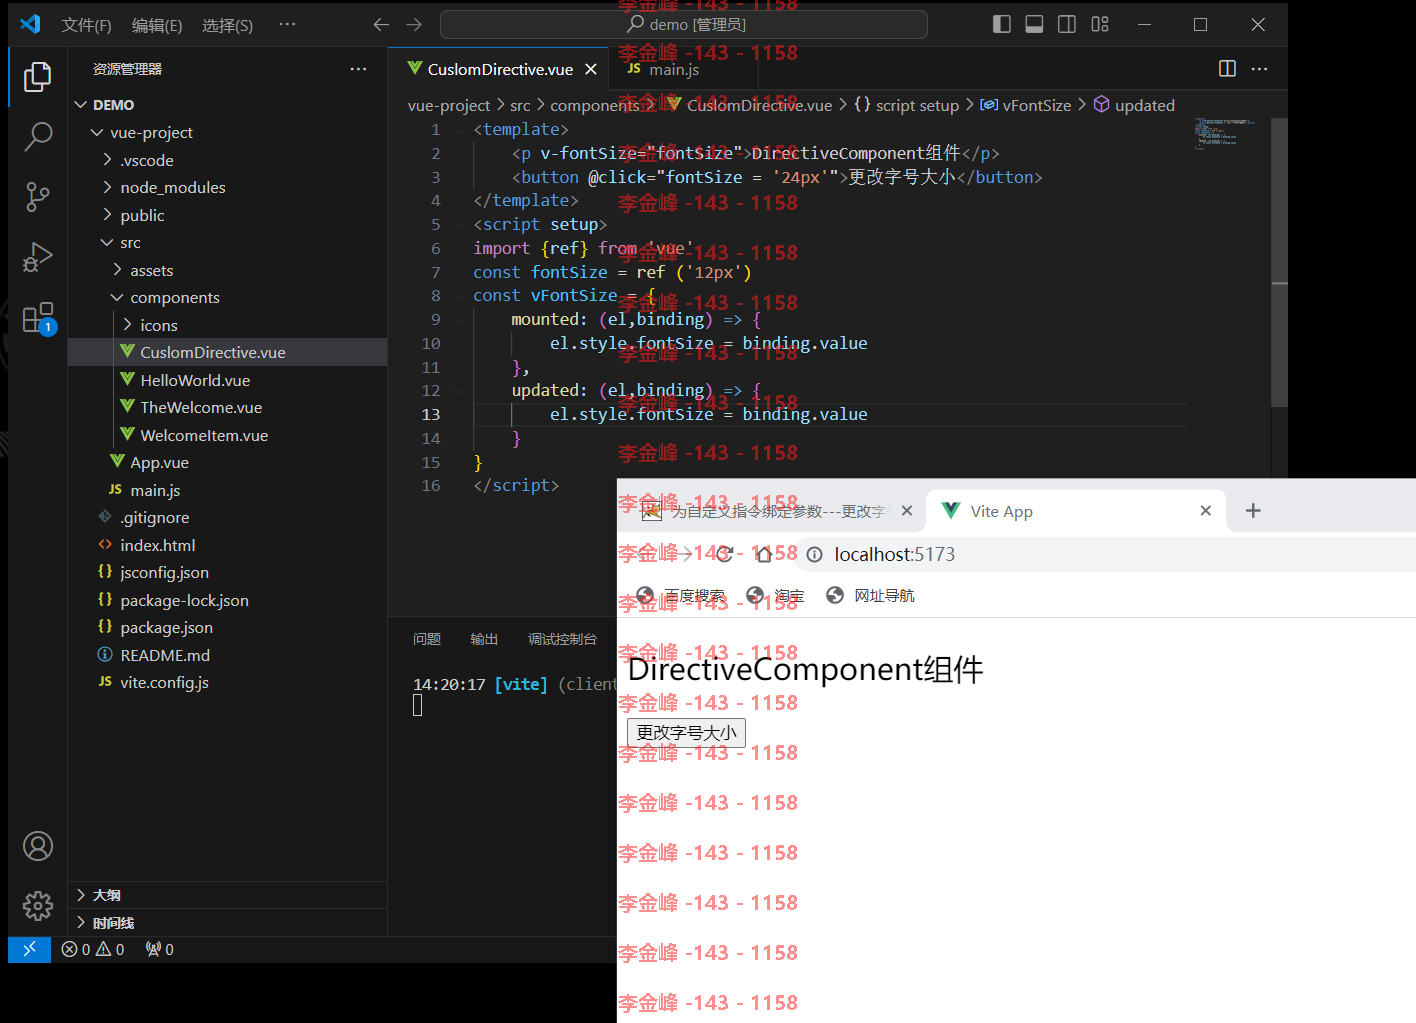Image resolution: width=1416 pixels, height=1023 pixels.
Task: Open the overflow menu ellipsis in title bar
Action: [x=287, y=24]
